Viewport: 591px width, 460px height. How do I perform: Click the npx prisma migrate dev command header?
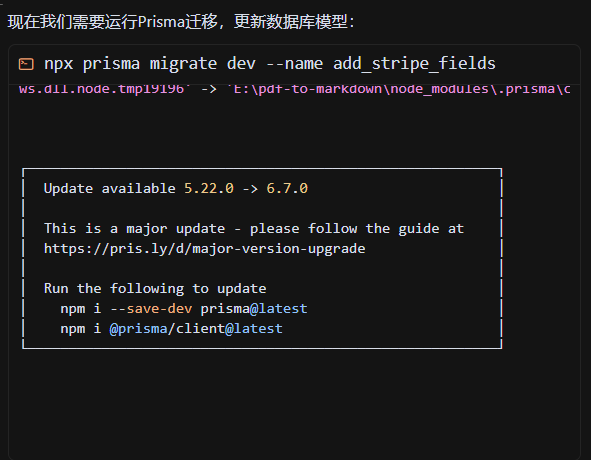coord(270,63)
